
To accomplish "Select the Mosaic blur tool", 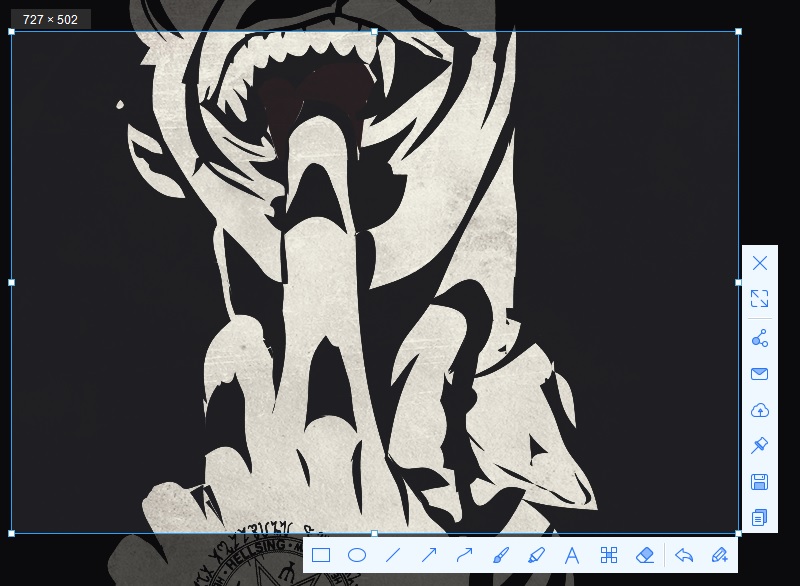I will click(x=609, y=555).
